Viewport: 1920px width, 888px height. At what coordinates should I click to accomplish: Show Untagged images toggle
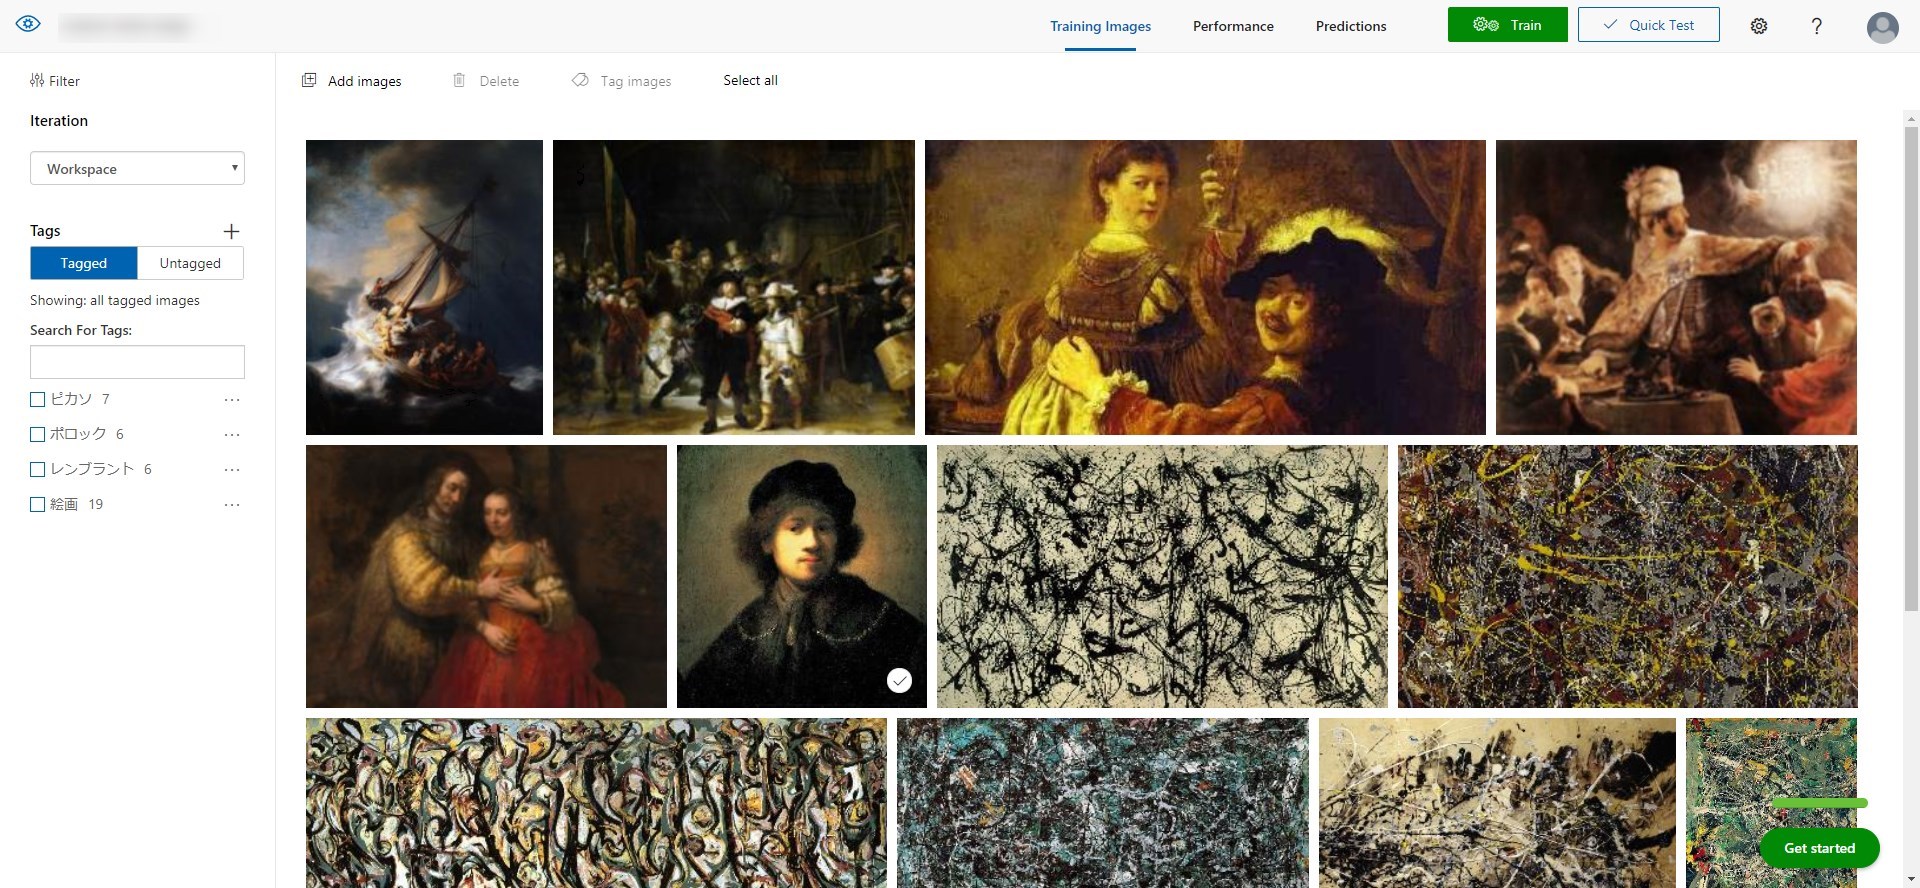pyautogui.click(x=190, y=263)
